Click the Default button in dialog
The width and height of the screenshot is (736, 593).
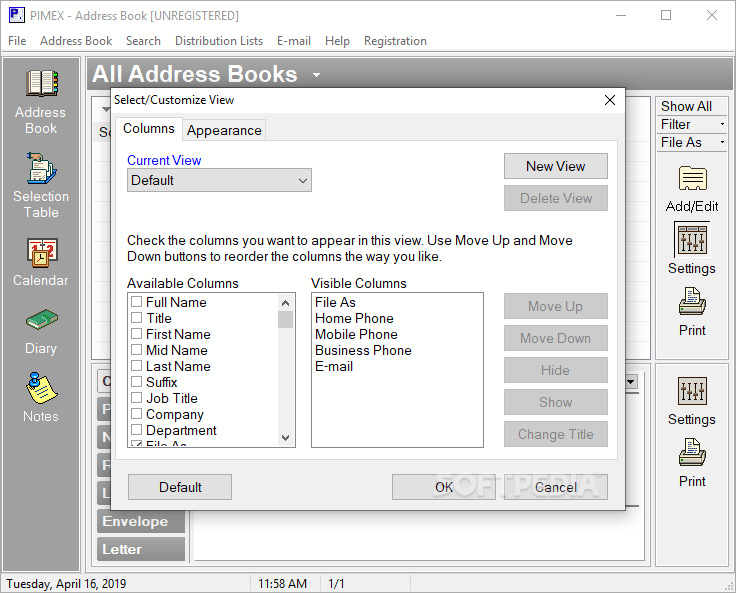pos(180,487)
